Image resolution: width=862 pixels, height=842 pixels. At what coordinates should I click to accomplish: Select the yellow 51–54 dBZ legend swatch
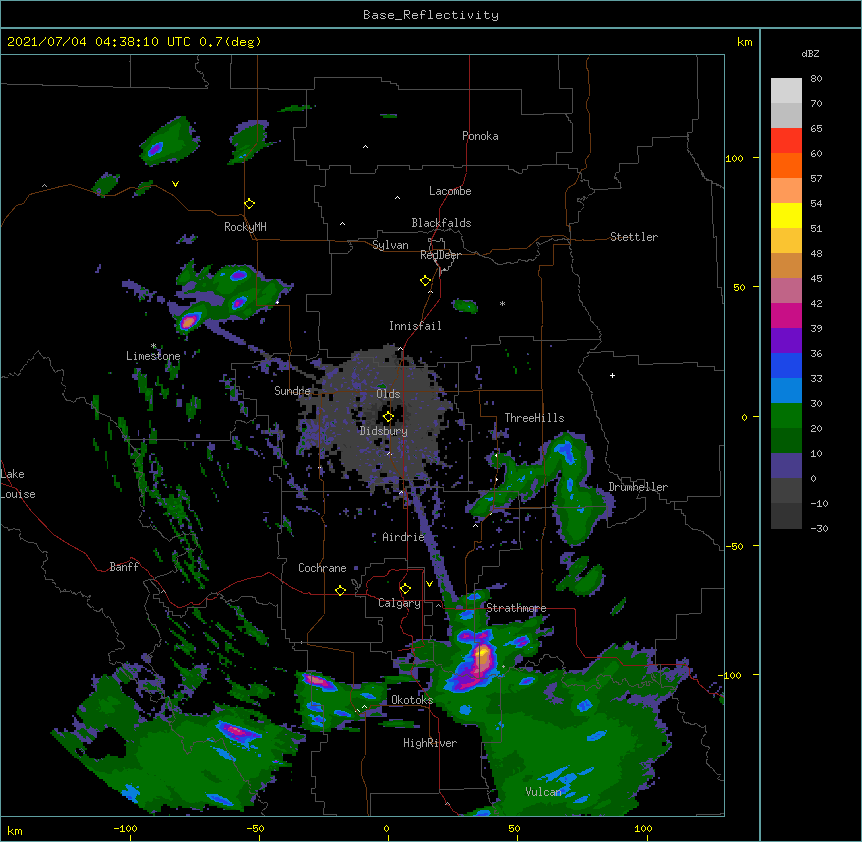coord(786,215)
